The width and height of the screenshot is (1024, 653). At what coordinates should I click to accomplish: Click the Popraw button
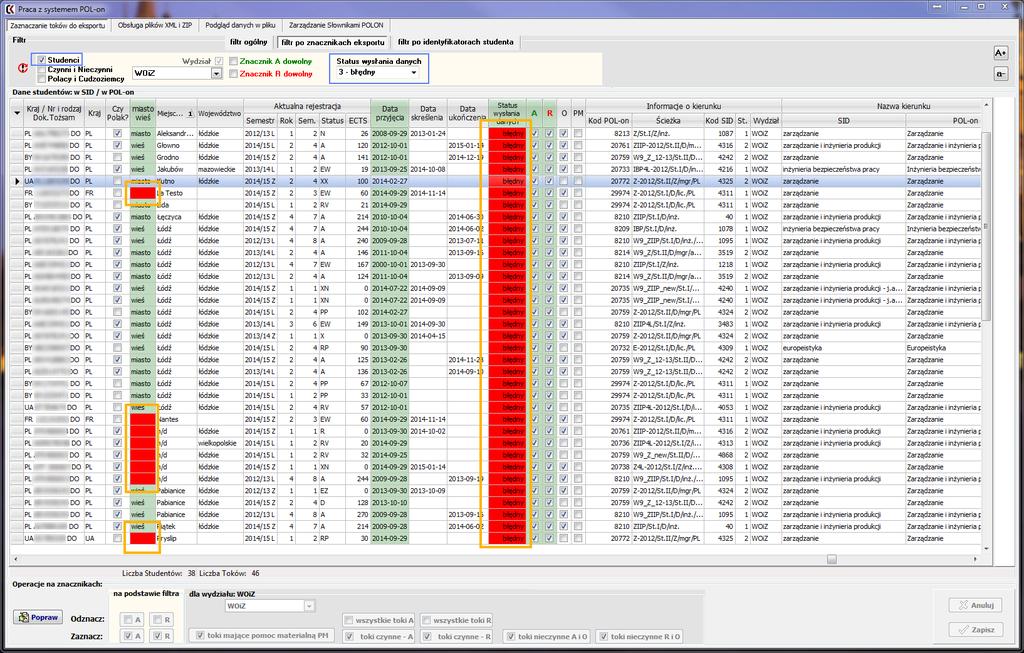pos(38,617)
